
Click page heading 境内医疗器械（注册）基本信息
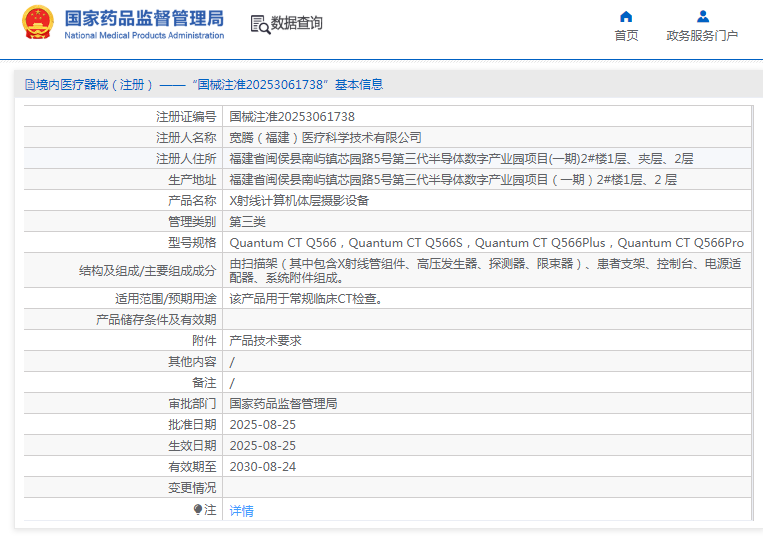tap(204, 85)
